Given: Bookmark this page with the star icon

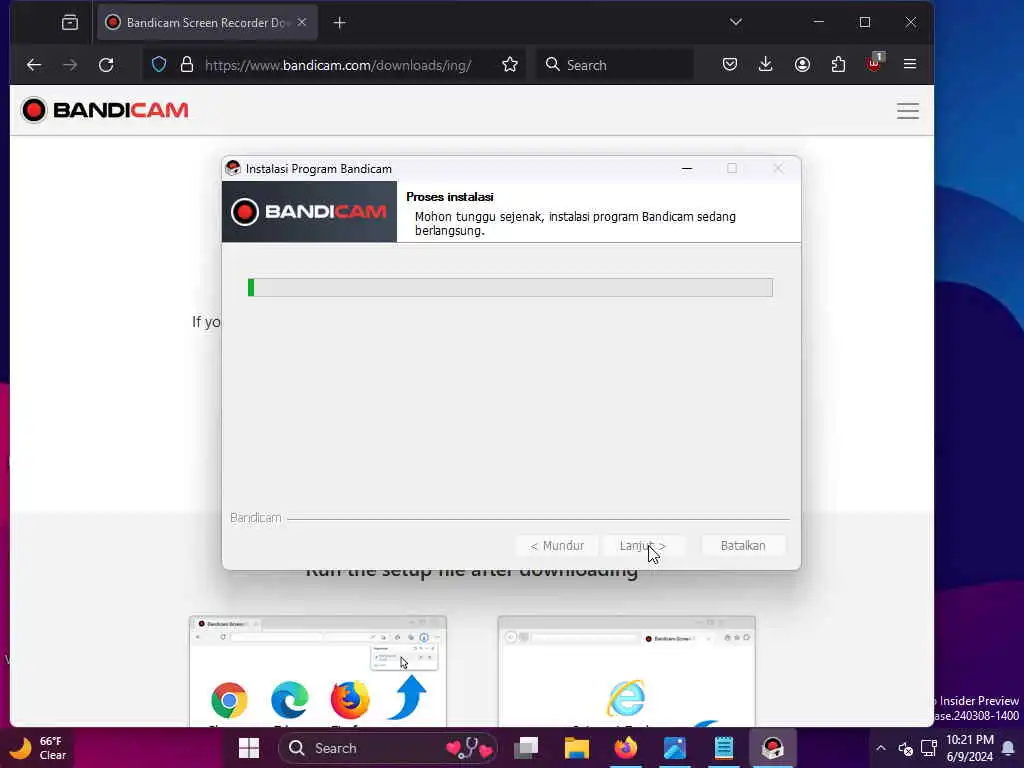Looking at the screenshot, I should (510, 65).
